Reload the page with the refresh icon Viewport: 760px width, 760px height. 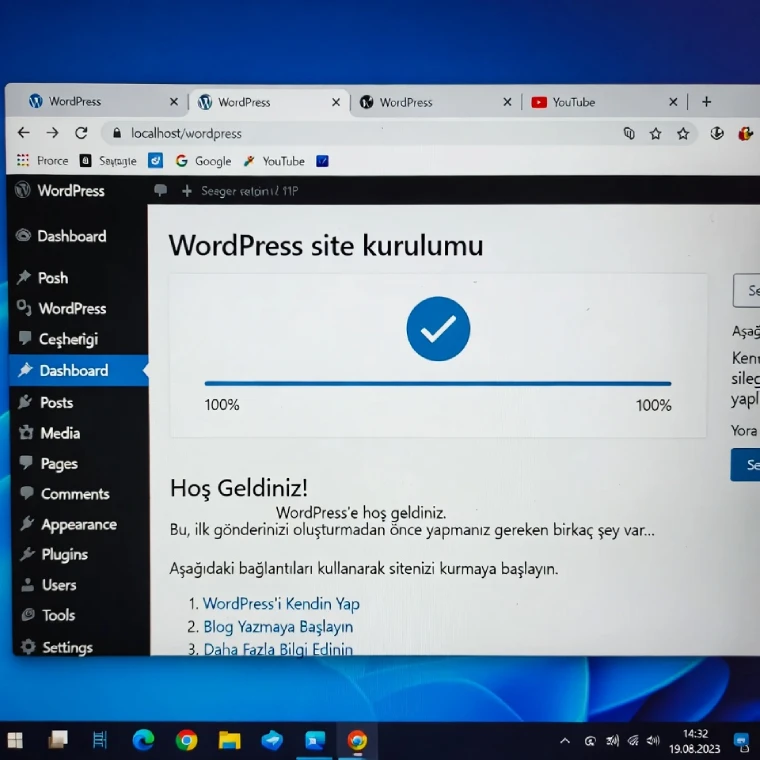(81, 132)
